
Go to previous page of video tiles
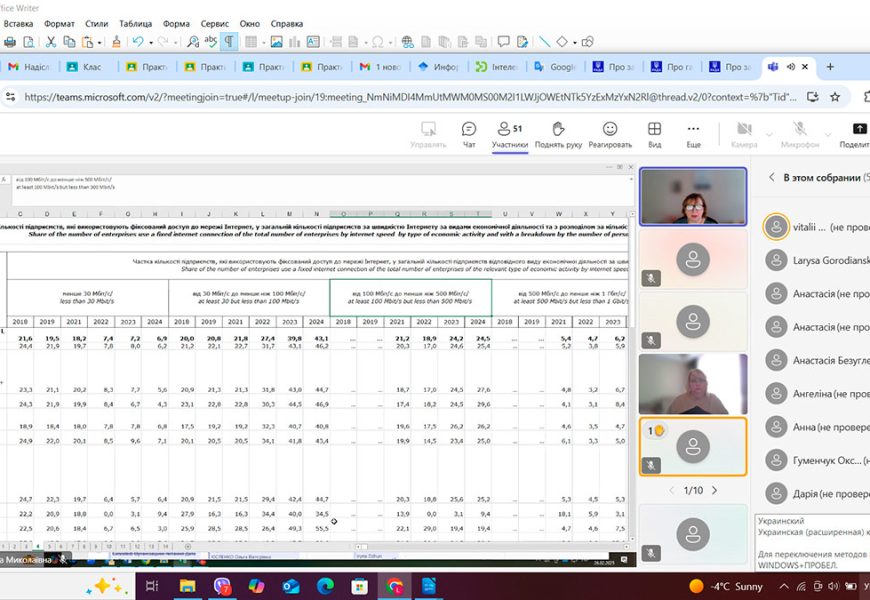[671, 491]
